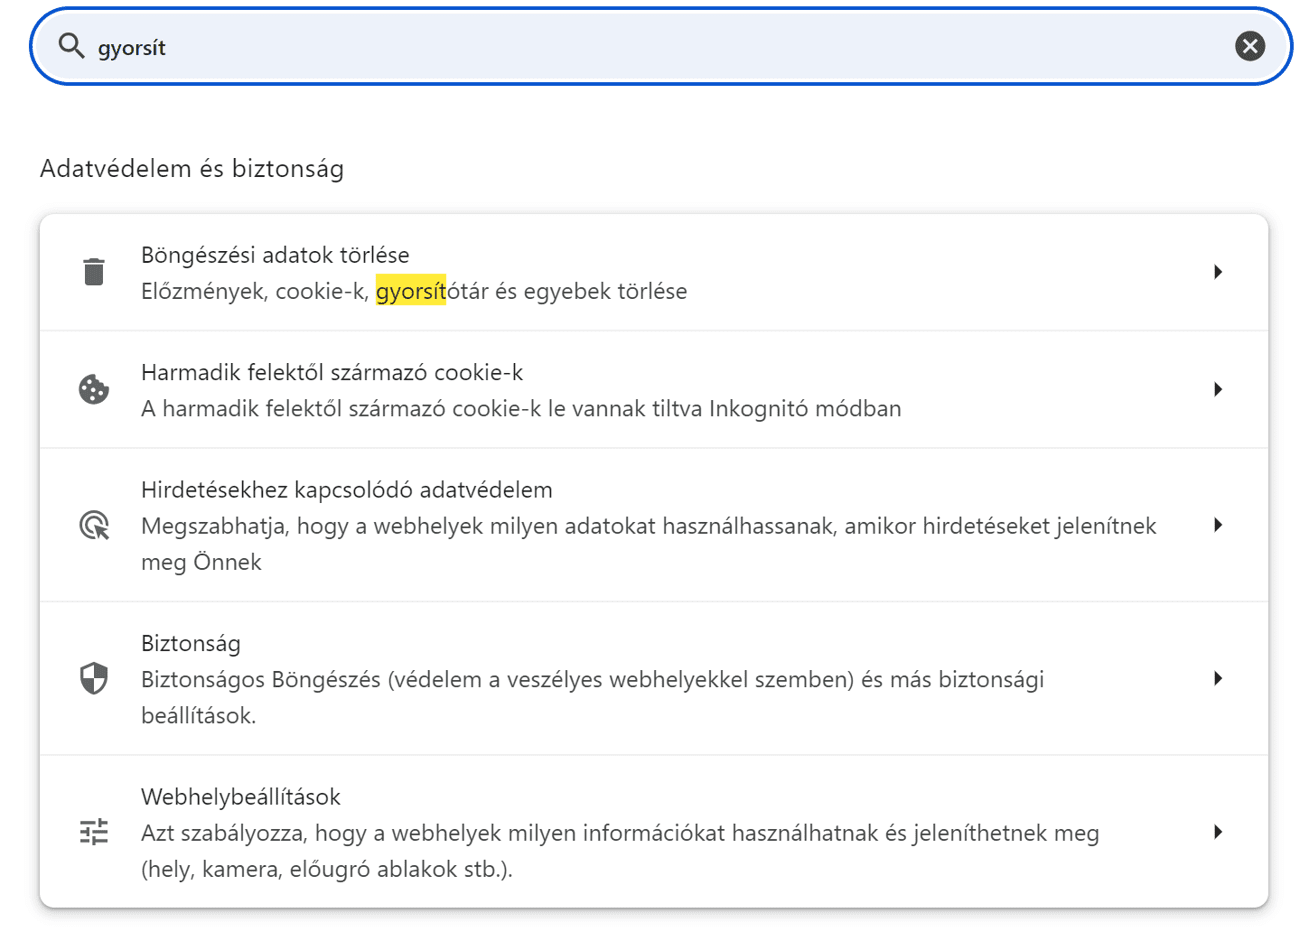Expand arrow for Böngészési adatok törlése

pos(1217,272)
